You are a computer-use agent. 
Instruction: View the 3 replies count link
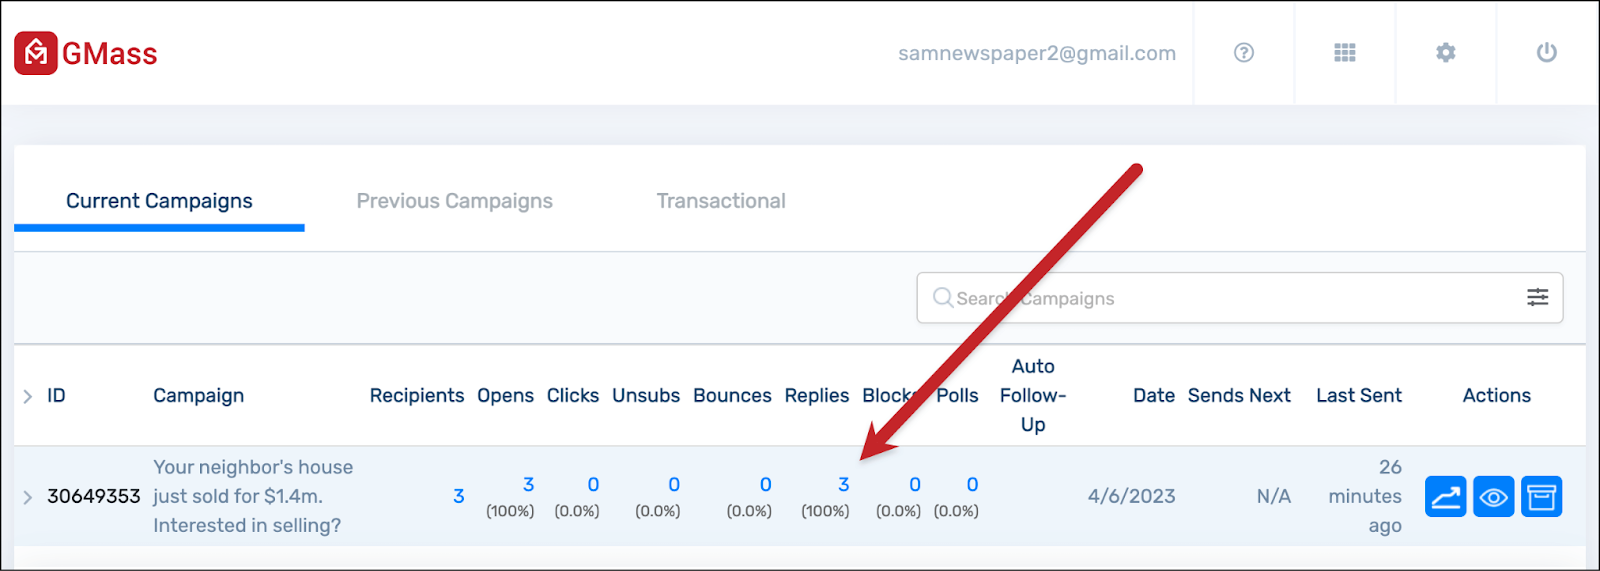pyautogui.click(x=844, y=484)
